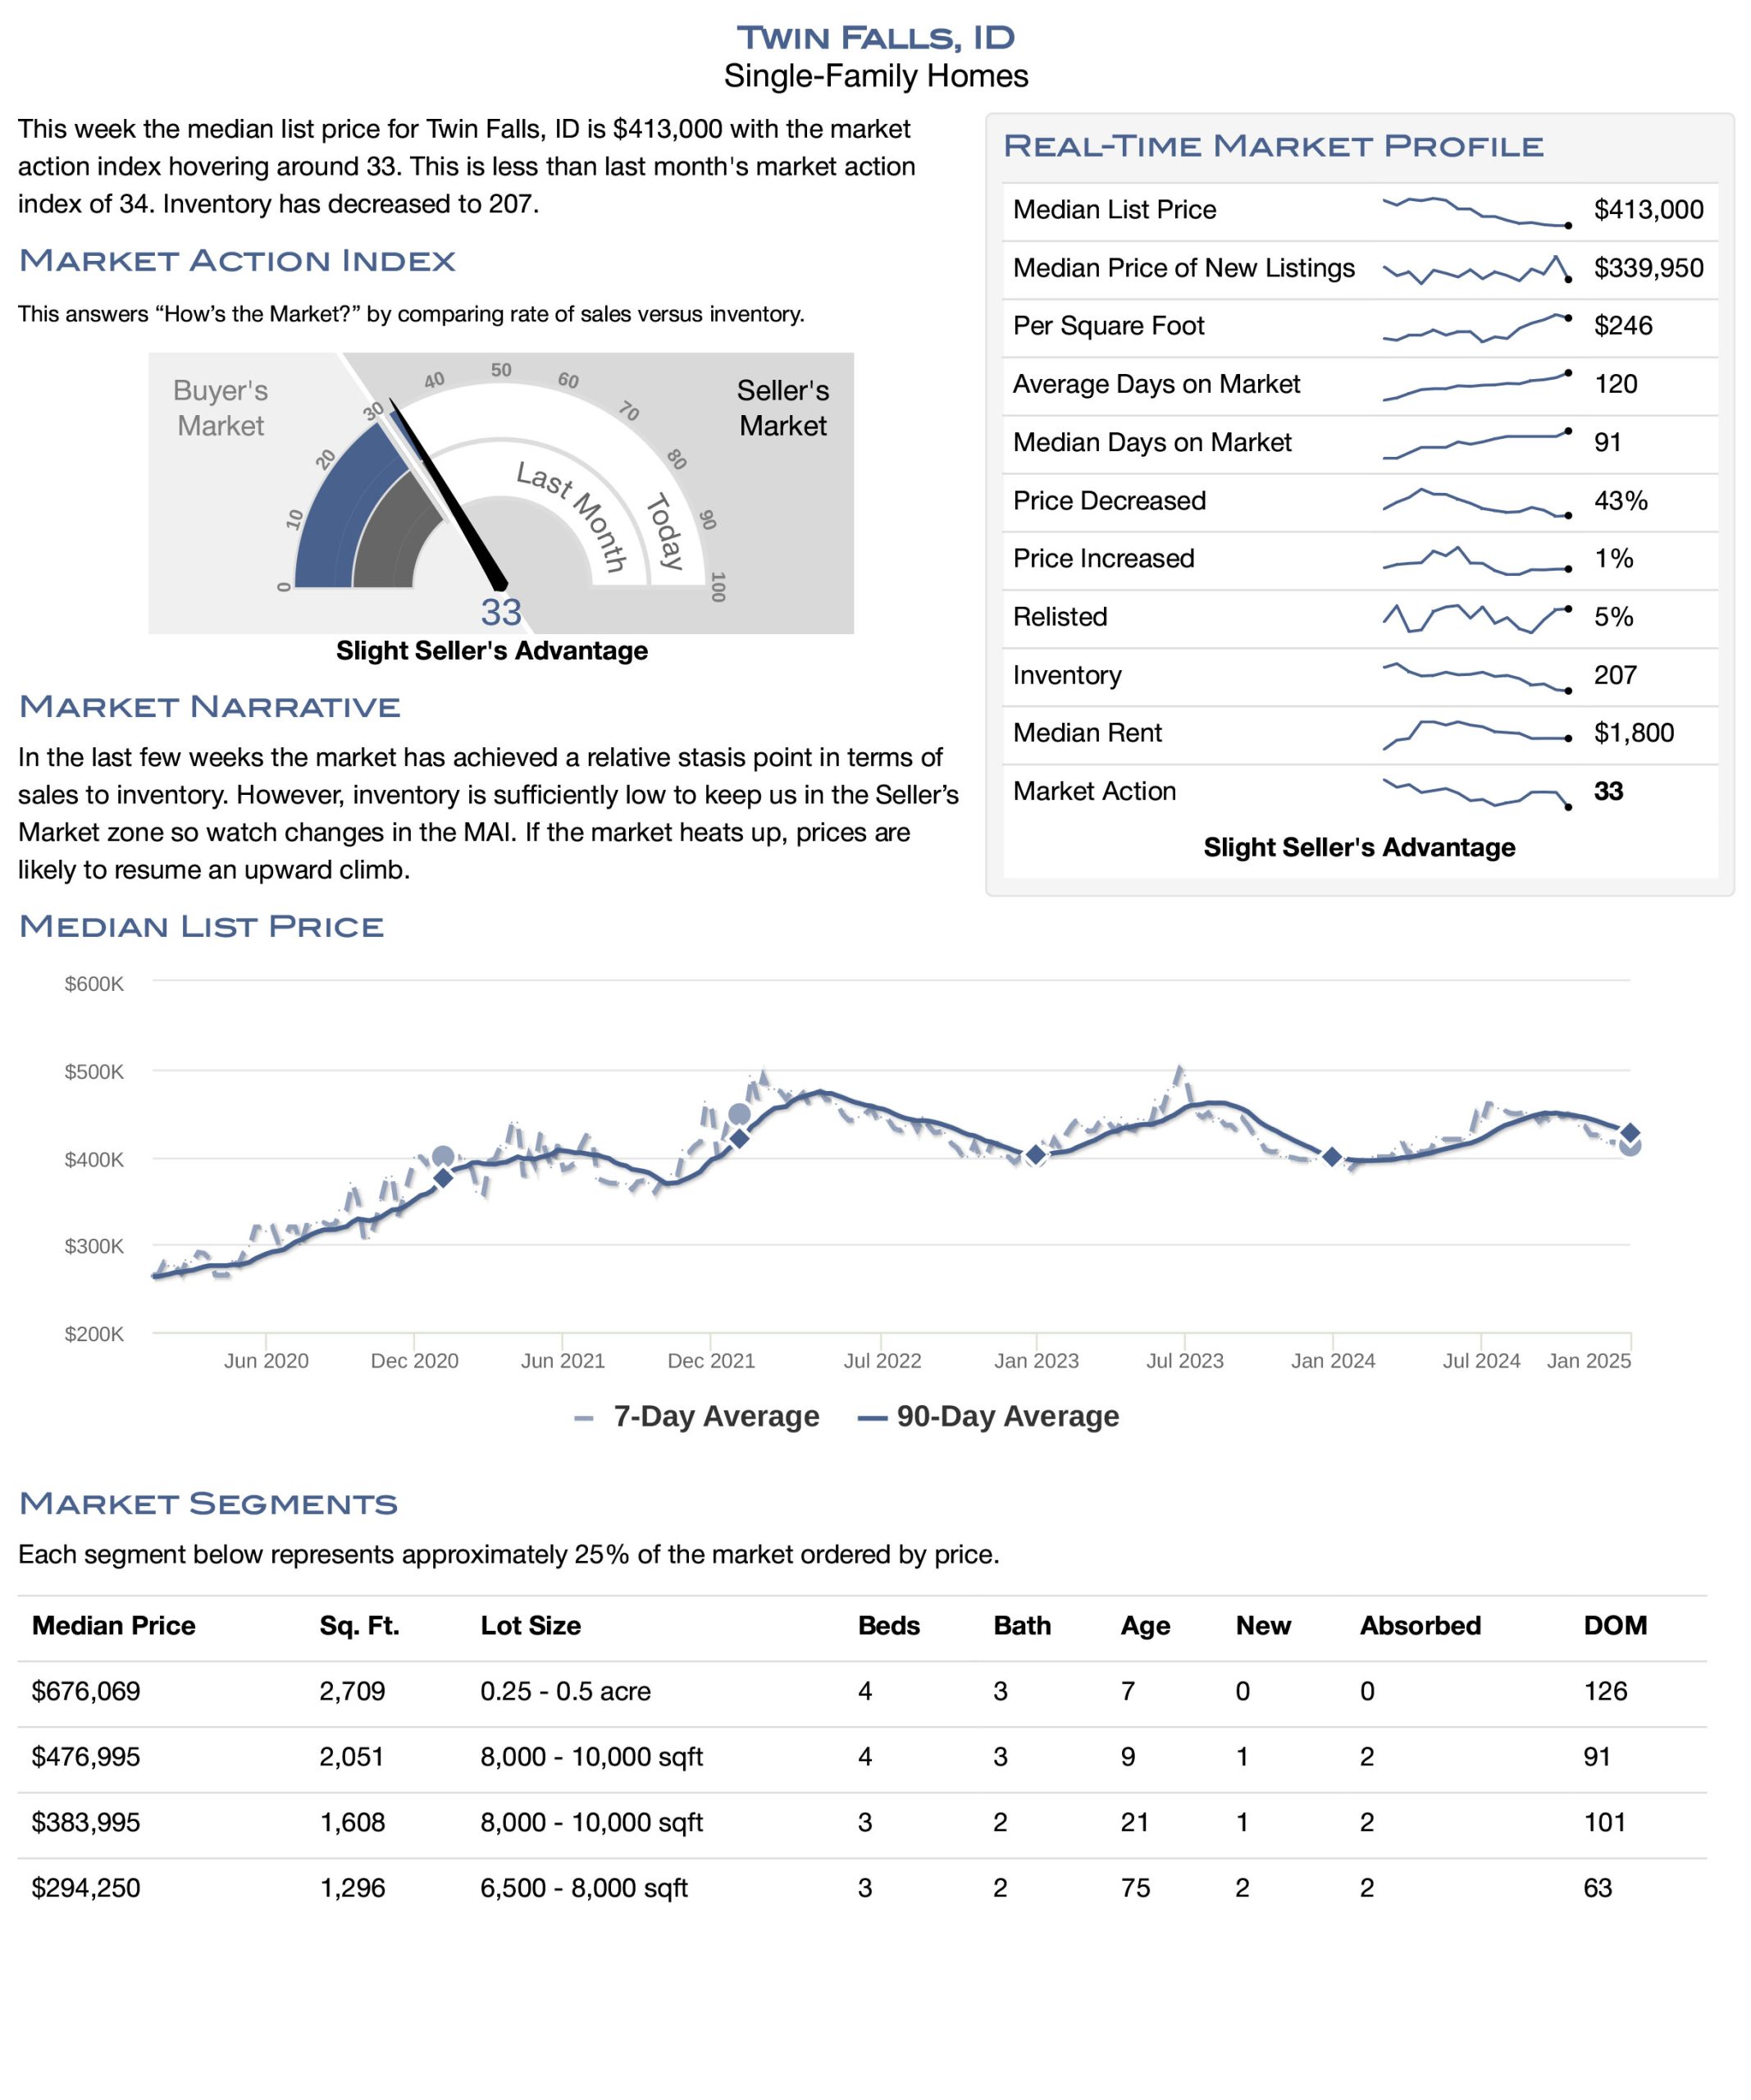Click the Median List Price sparkline
This screenshot has width=1751, height=2100.
pos(1477,211)
